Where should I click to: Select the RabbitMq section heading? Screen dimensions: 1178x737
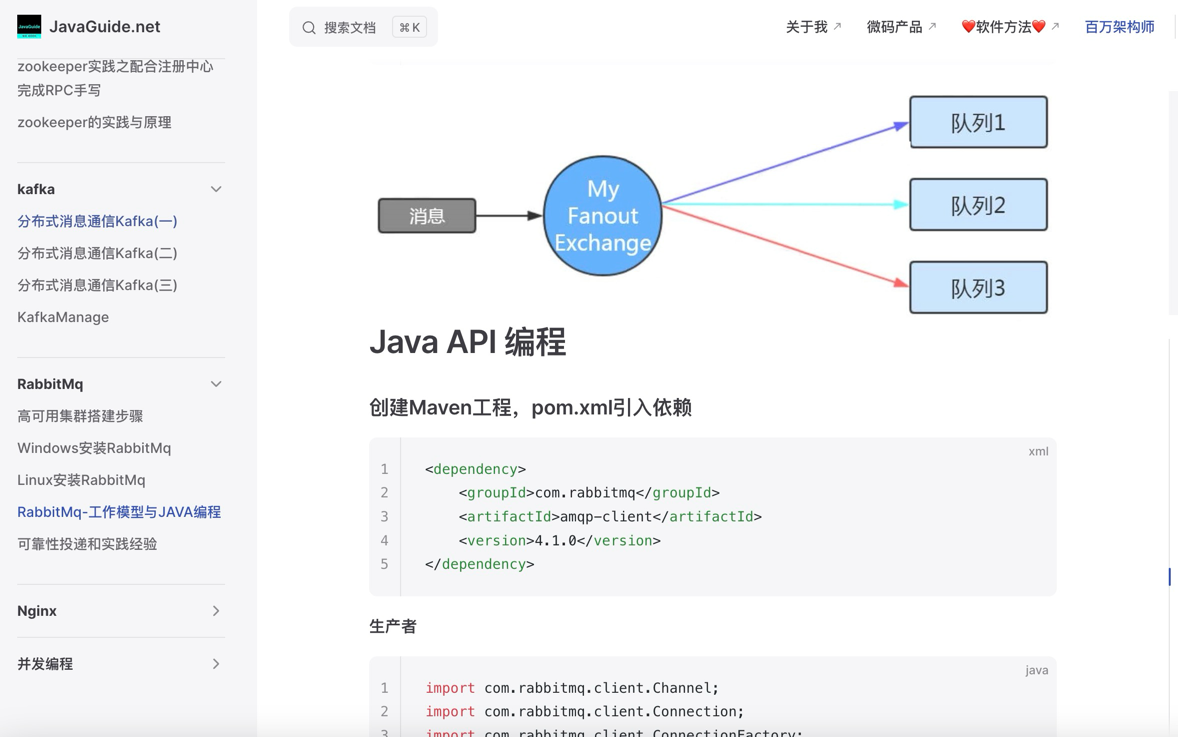point(50,384)
